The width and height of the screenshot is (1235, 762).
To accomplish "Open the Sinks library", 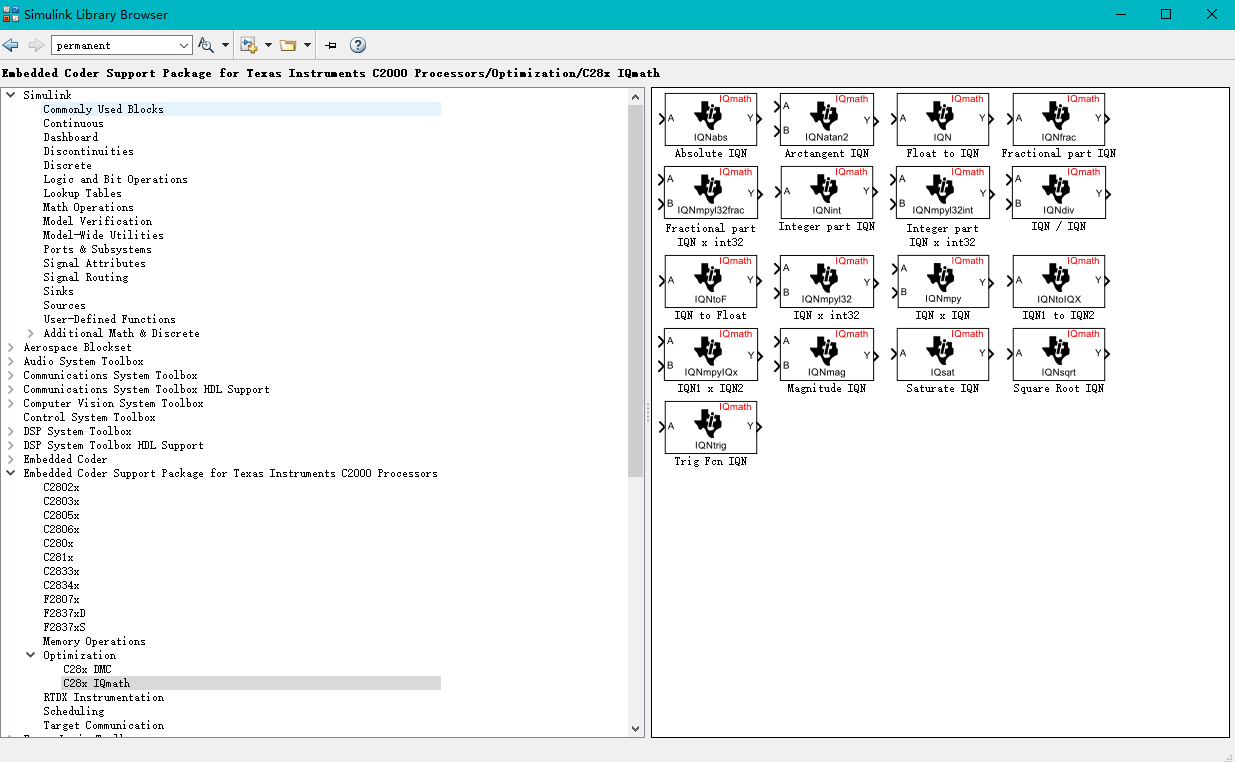I will point(58,291).
